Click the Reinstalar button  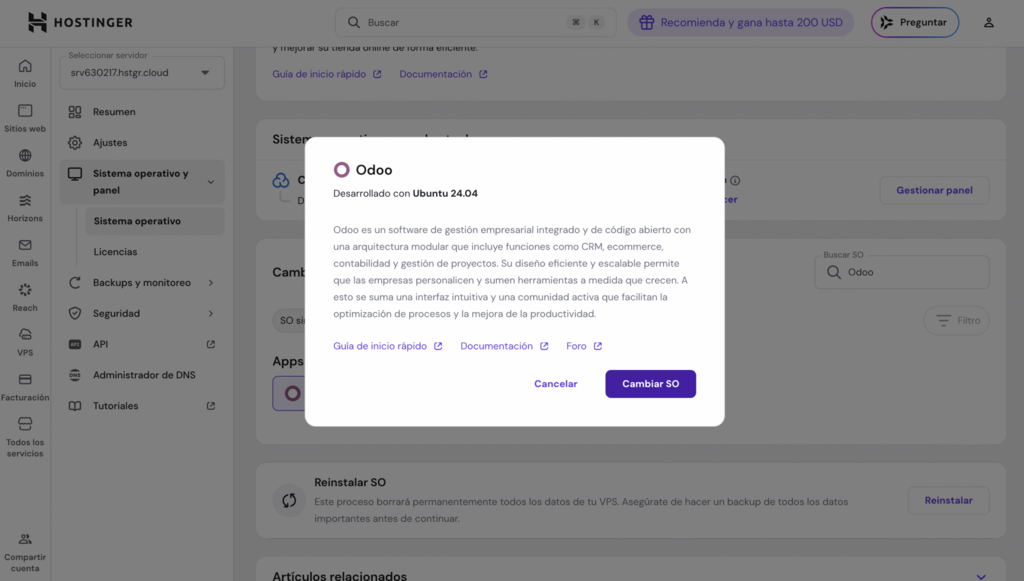948,500
